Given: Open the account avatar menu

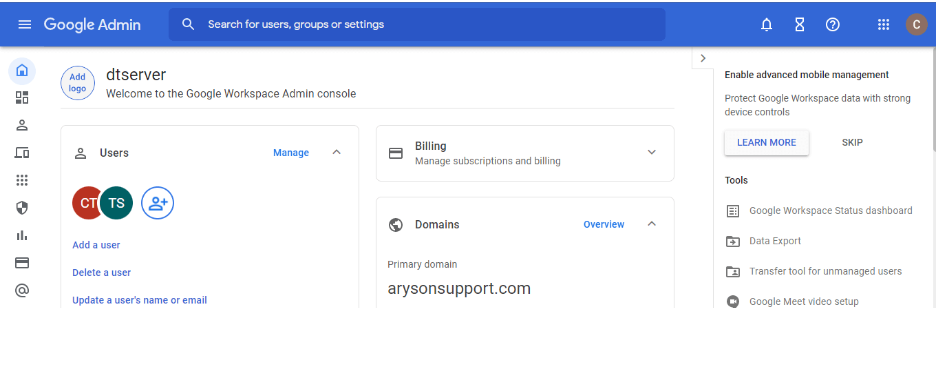Looking at the screenshot, I should point(916,24).
